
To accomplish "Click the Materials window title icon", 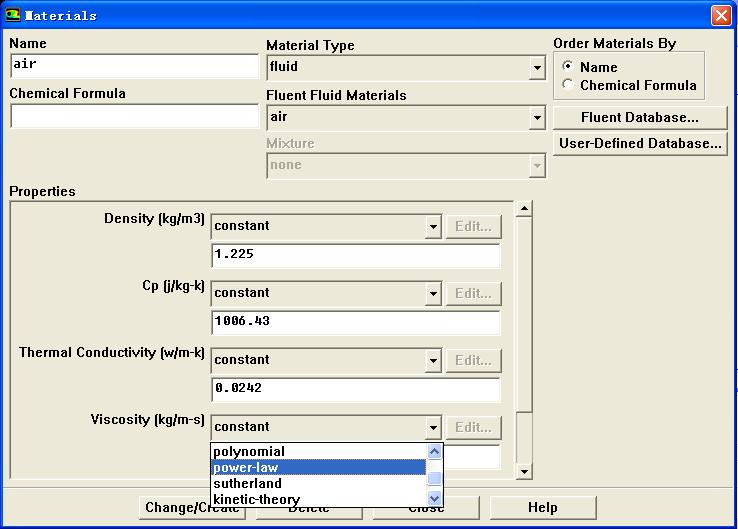I will pos(13,15).
